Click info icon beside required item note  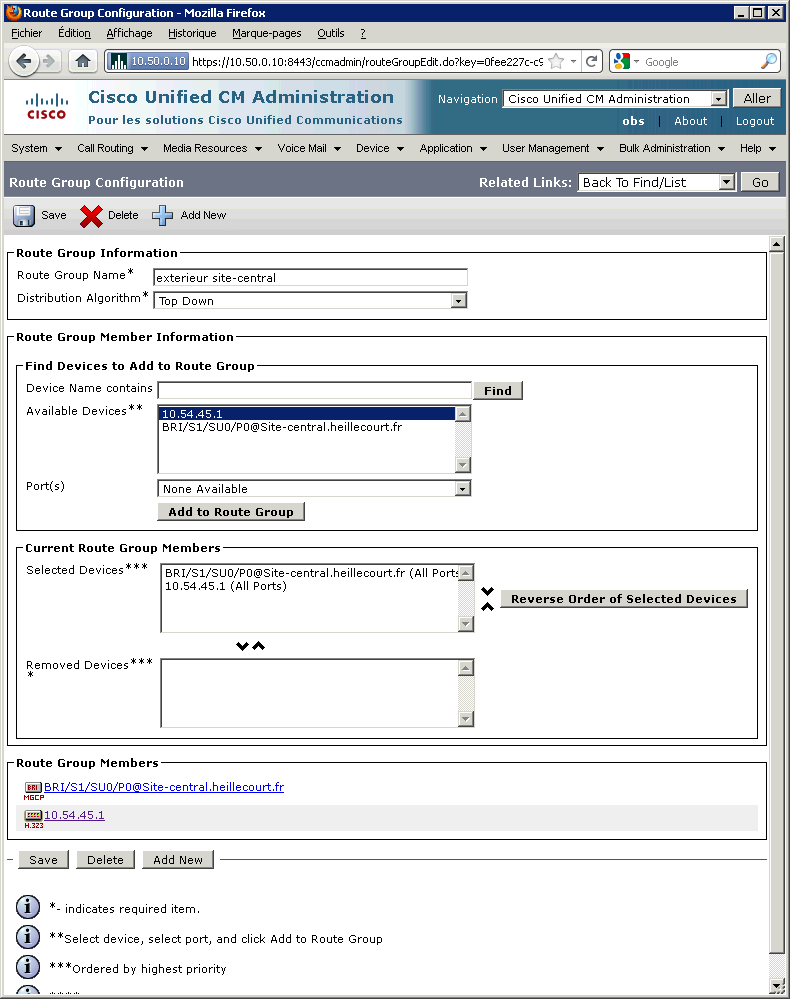click(28, 907)
